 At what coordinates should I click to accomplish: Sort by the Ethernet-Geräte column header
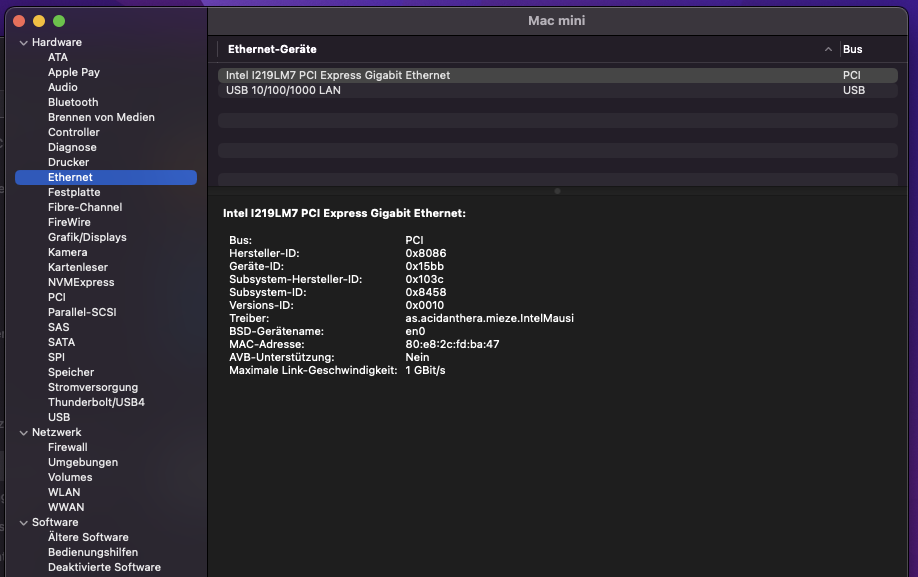pyautogui.click(x=273, y=49)
